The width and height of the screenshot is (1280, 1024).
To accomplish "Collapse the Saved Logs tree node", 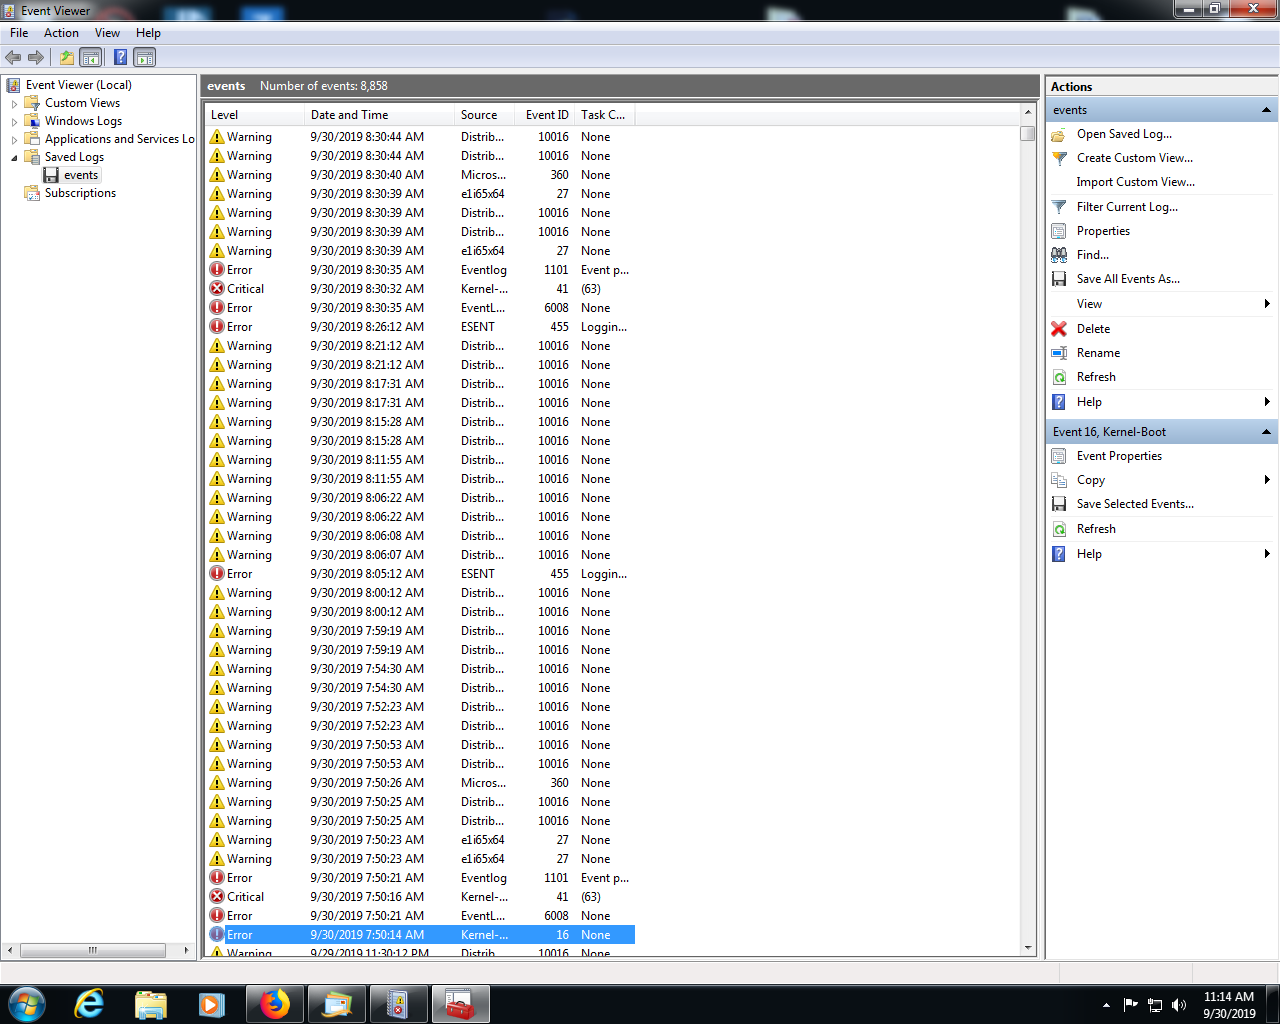I will click(x=14, y=158).
